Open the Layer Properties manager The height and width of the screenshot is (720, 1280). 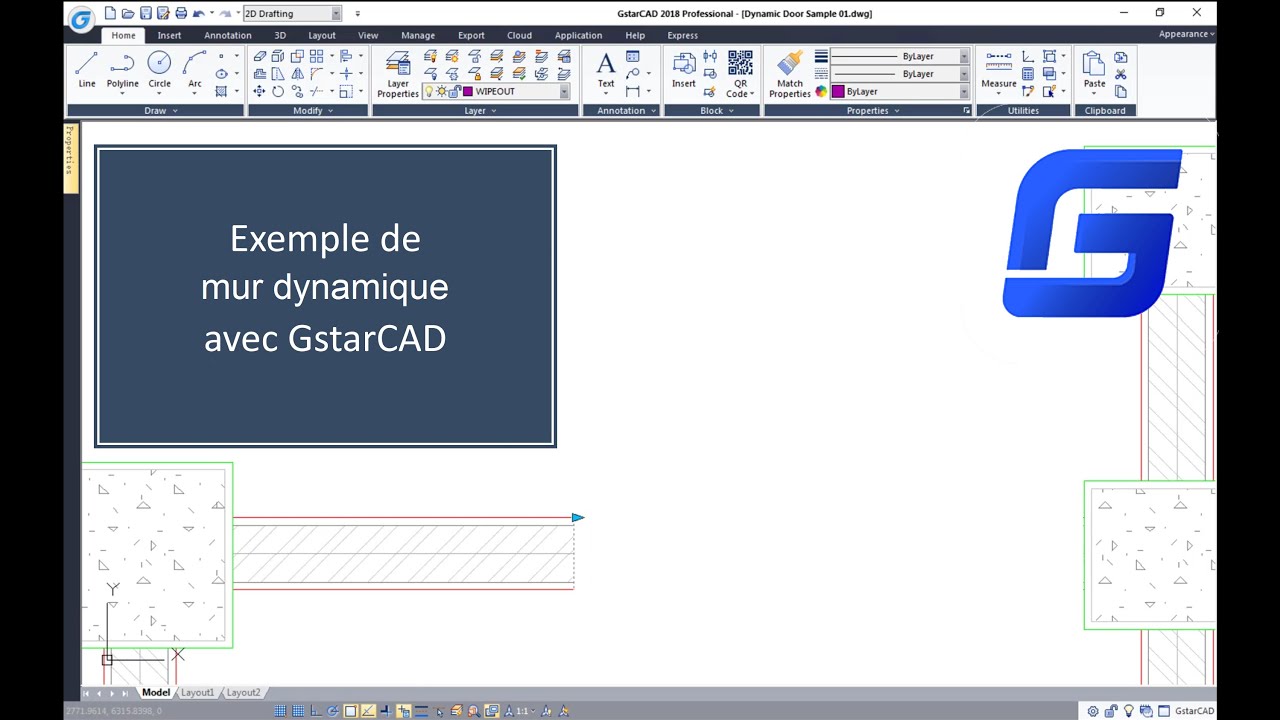pyautogui.click(x=398, y=74)
